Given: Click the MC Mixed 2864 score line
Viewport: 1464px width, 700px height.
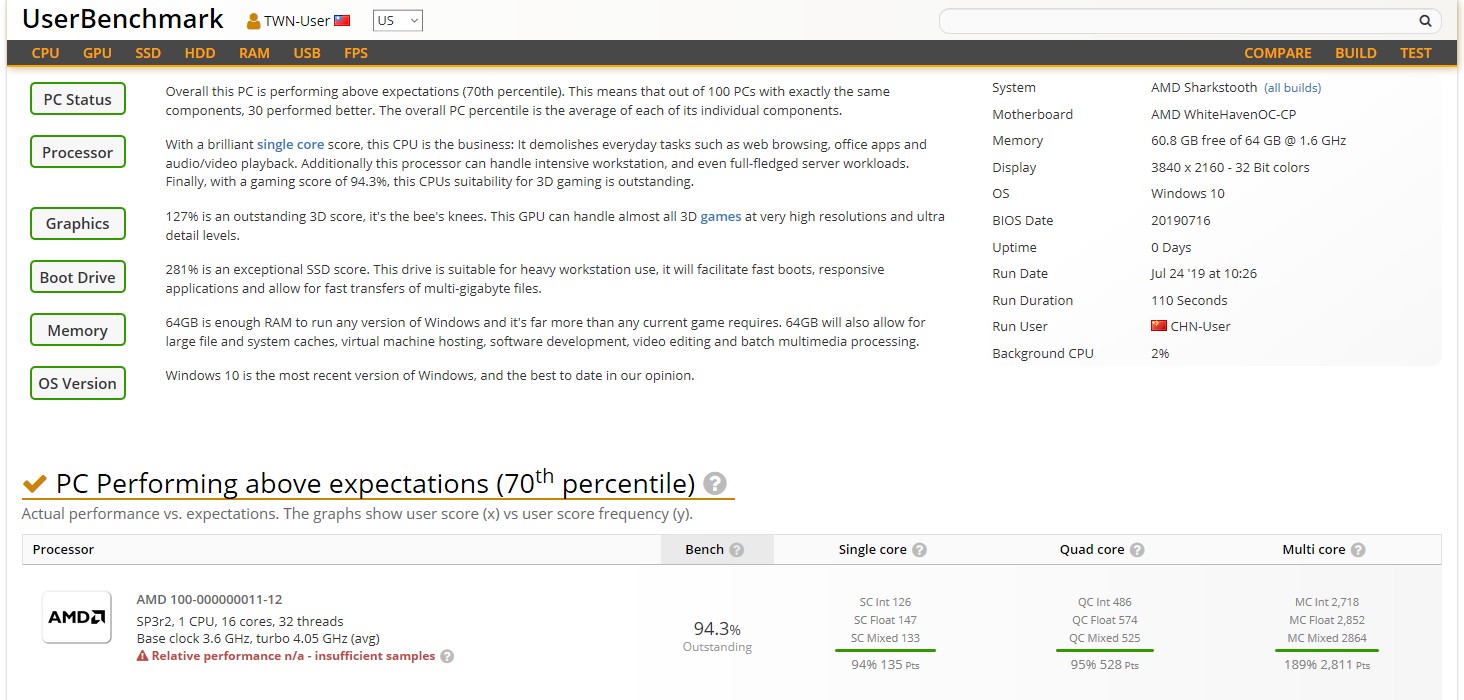Looking at the screenshot, I should tap(1326, 638).
